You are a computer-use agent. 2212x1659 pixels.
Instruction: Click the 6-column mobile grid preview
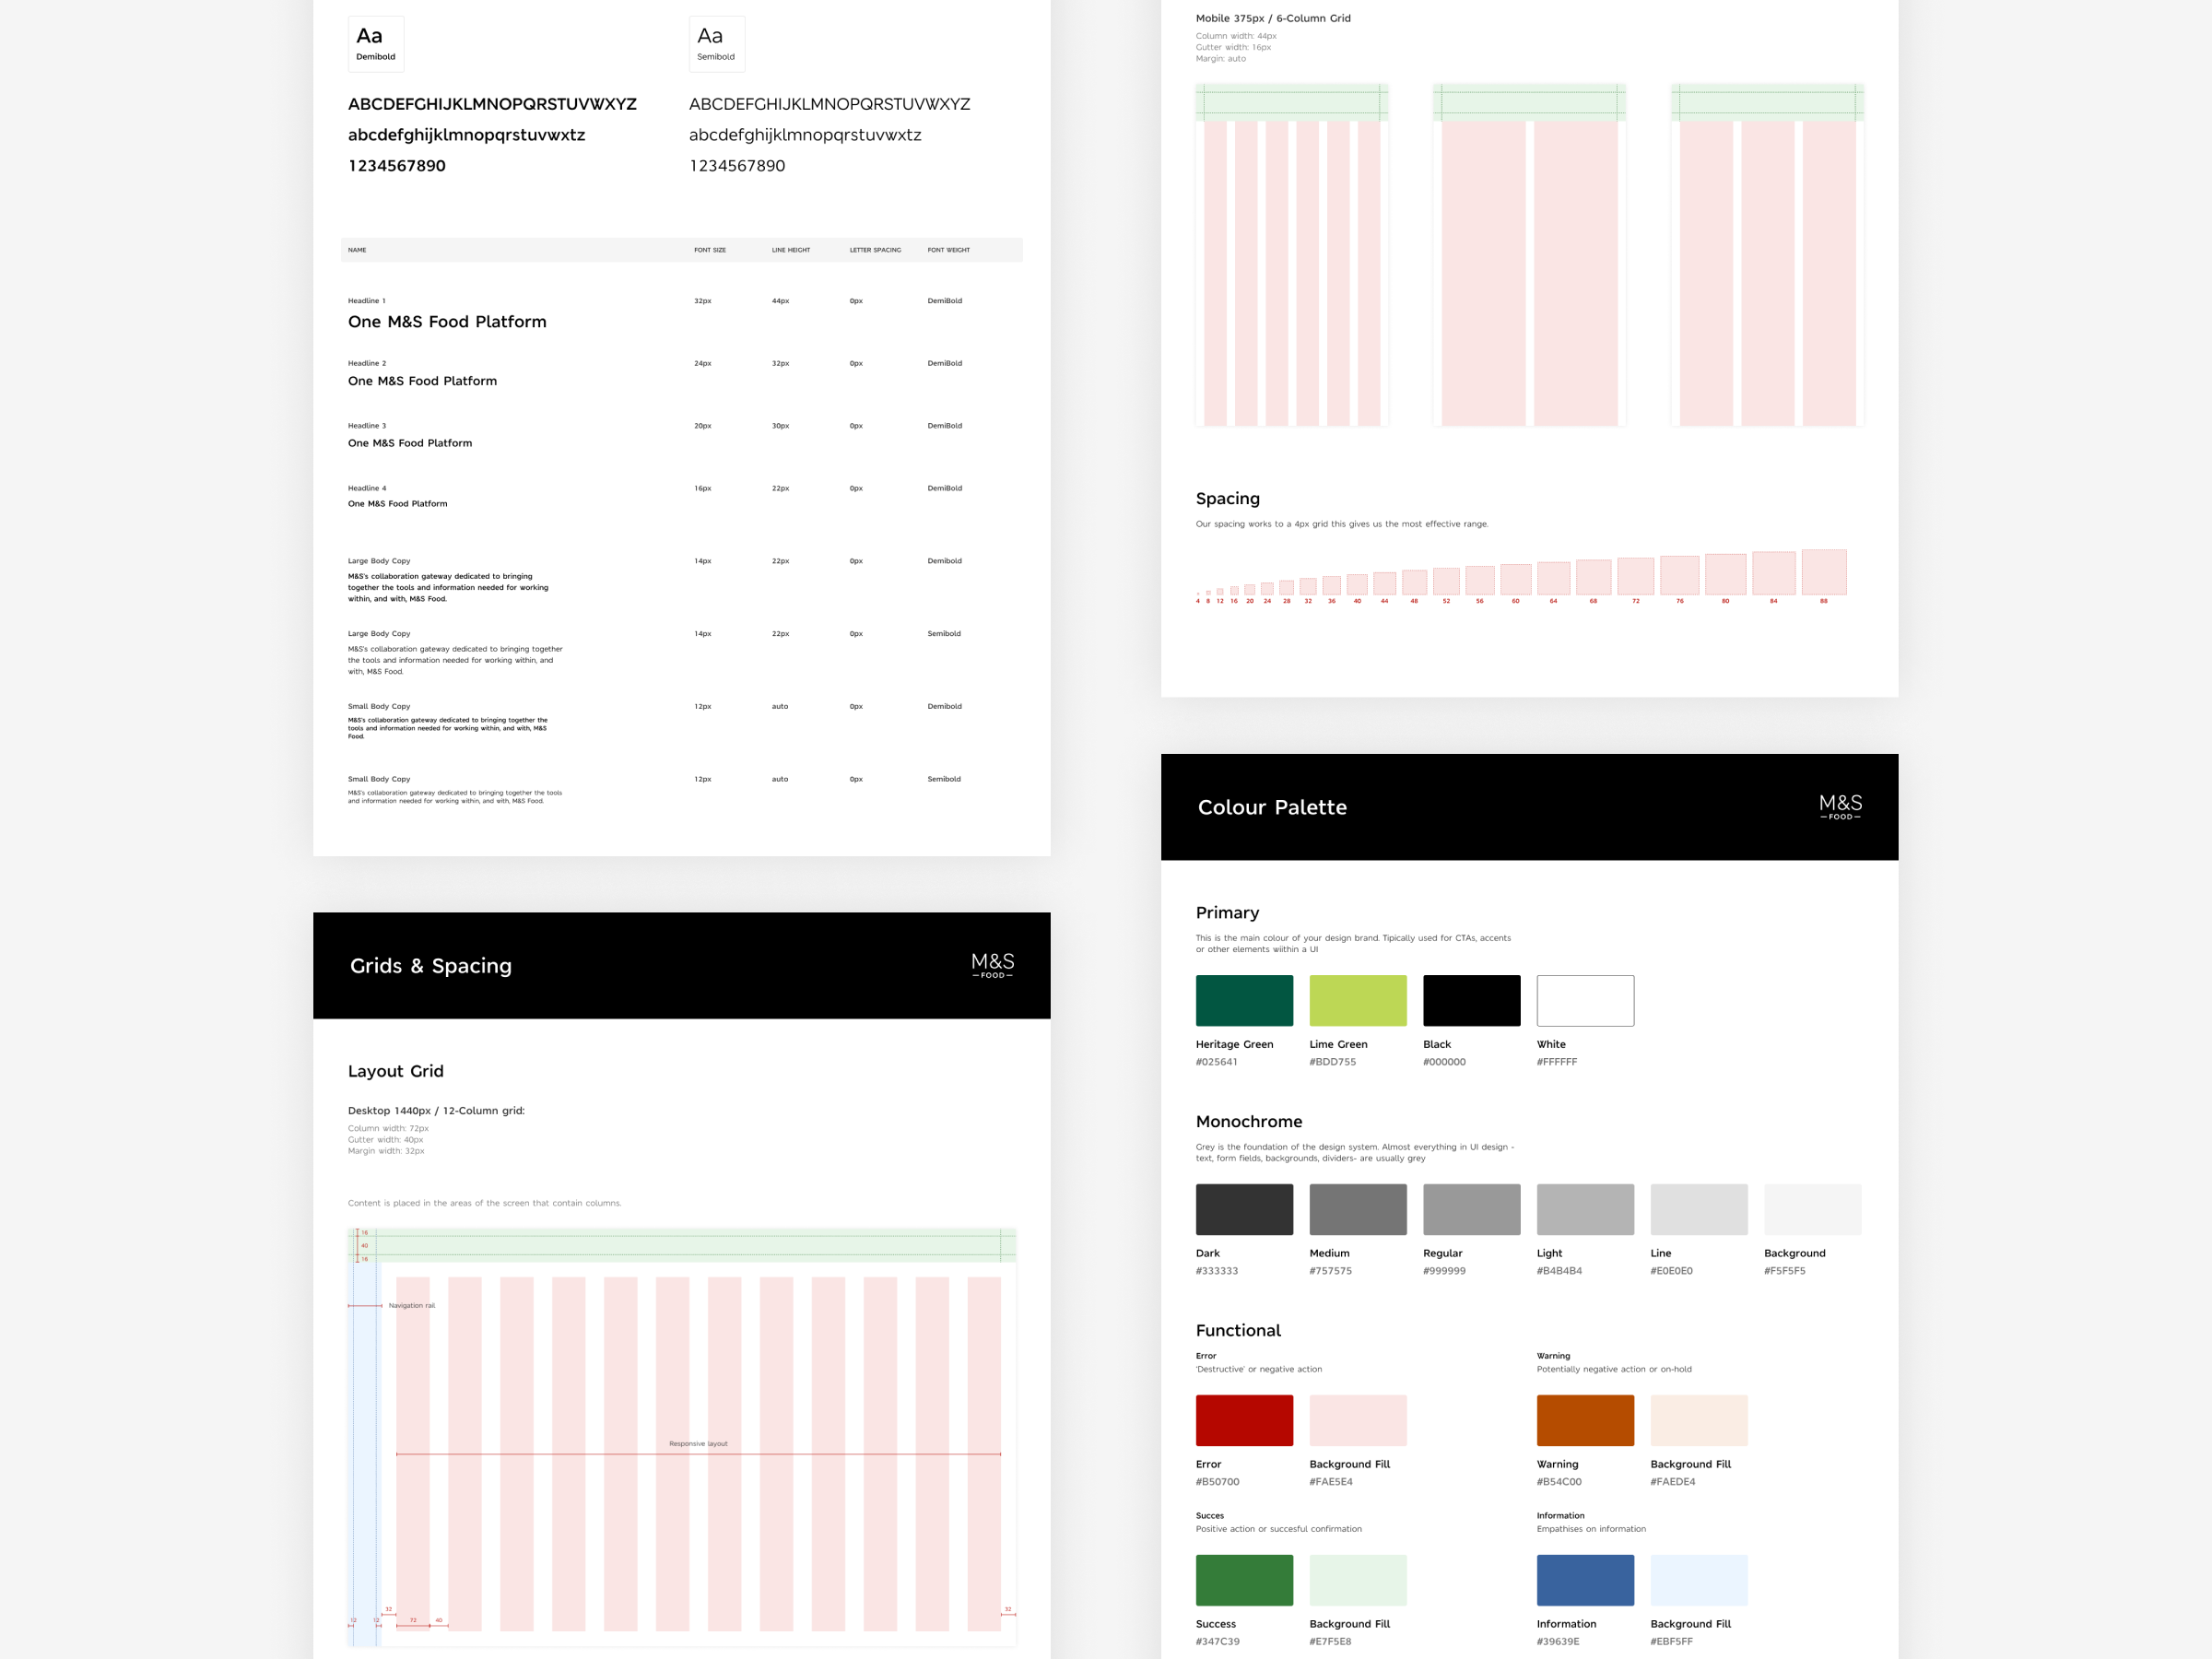pyautogui.click(x=1292, y=255)
